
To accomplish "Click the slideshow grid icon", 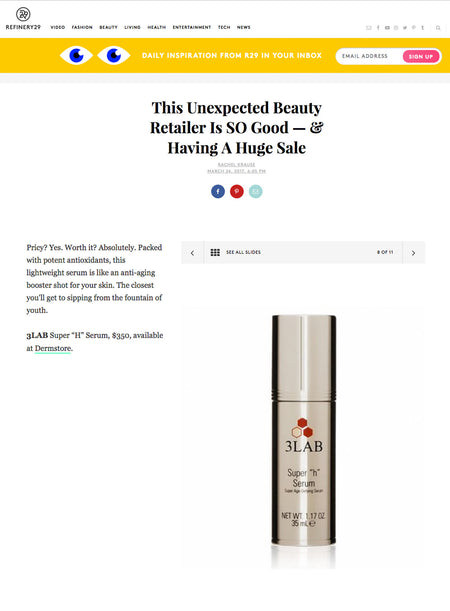I will [x=215, y=253].
